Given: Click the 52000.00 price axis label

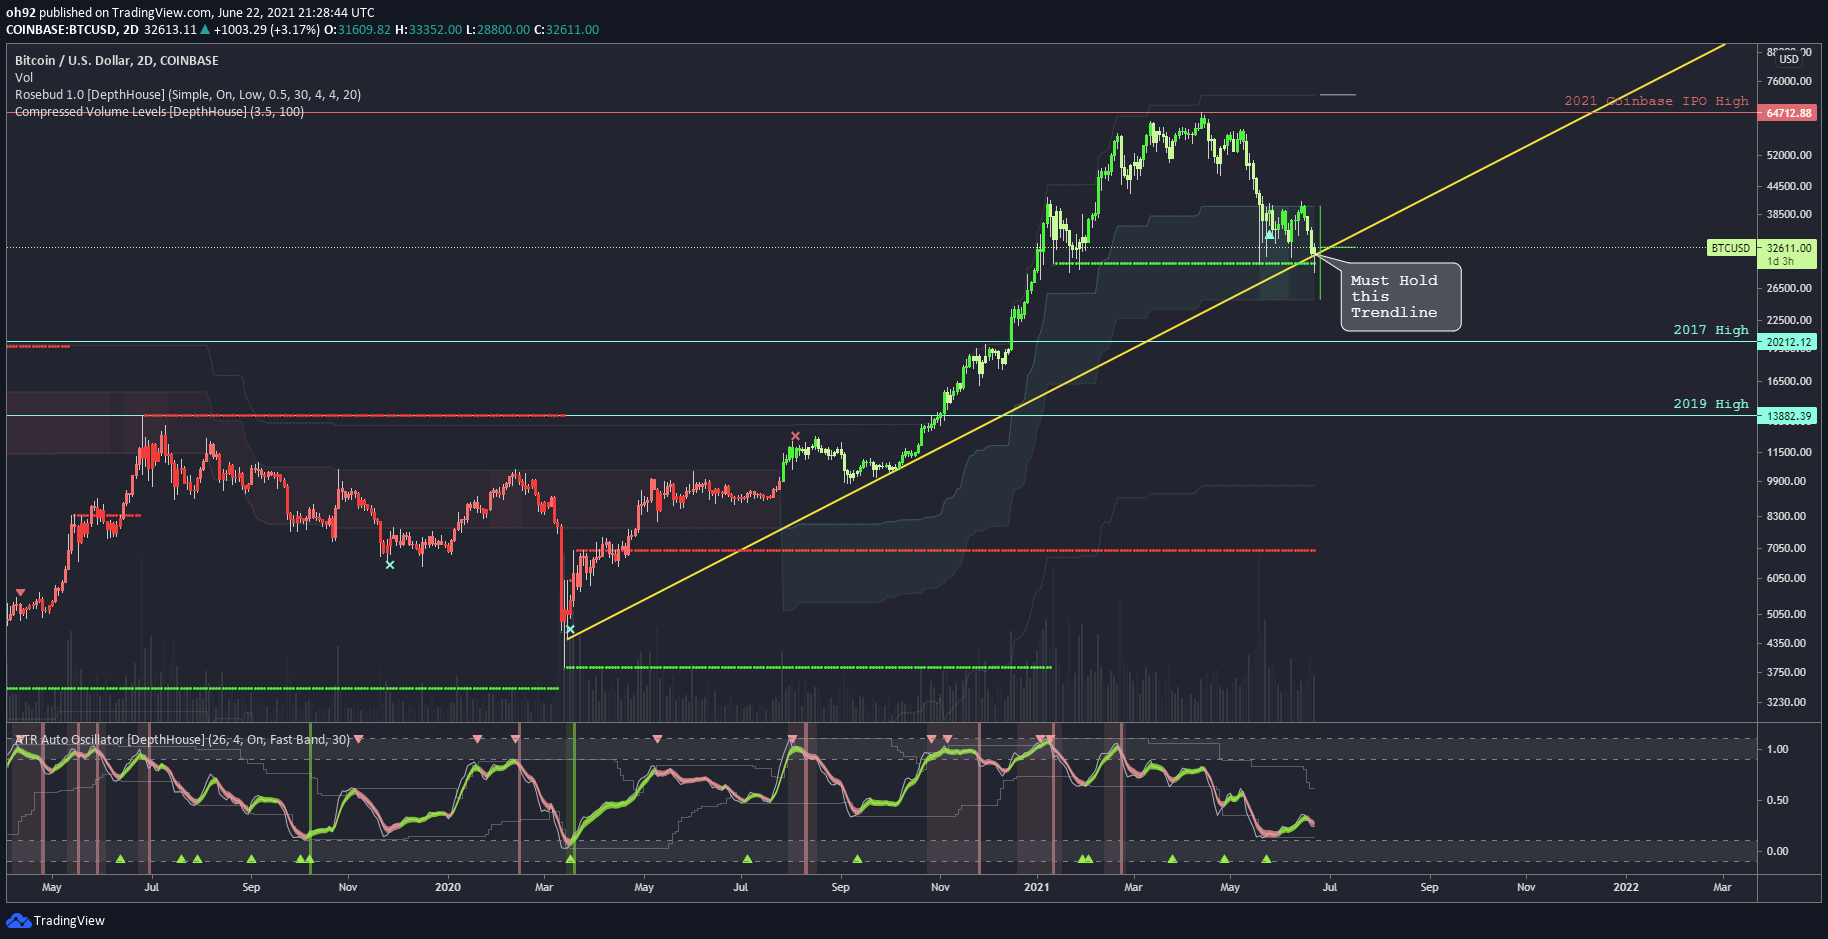Looking at the screenshot, I should pos(1789,155).
